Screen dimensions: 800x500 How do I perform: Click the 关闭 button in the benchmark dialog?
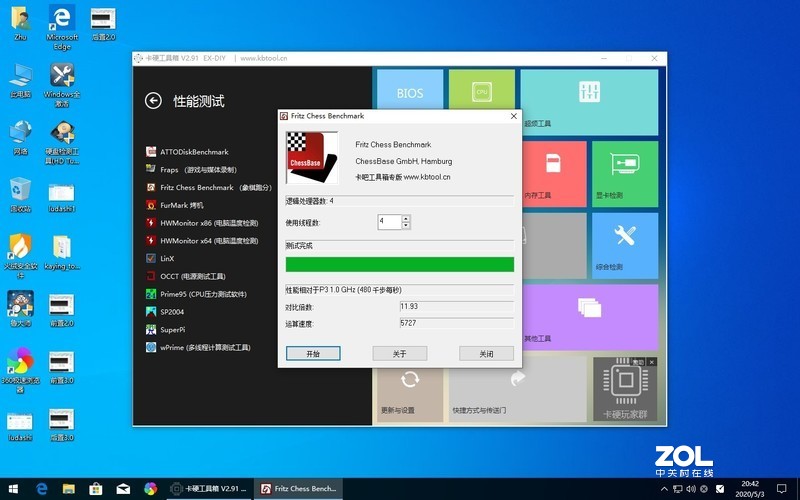(486, 354)
